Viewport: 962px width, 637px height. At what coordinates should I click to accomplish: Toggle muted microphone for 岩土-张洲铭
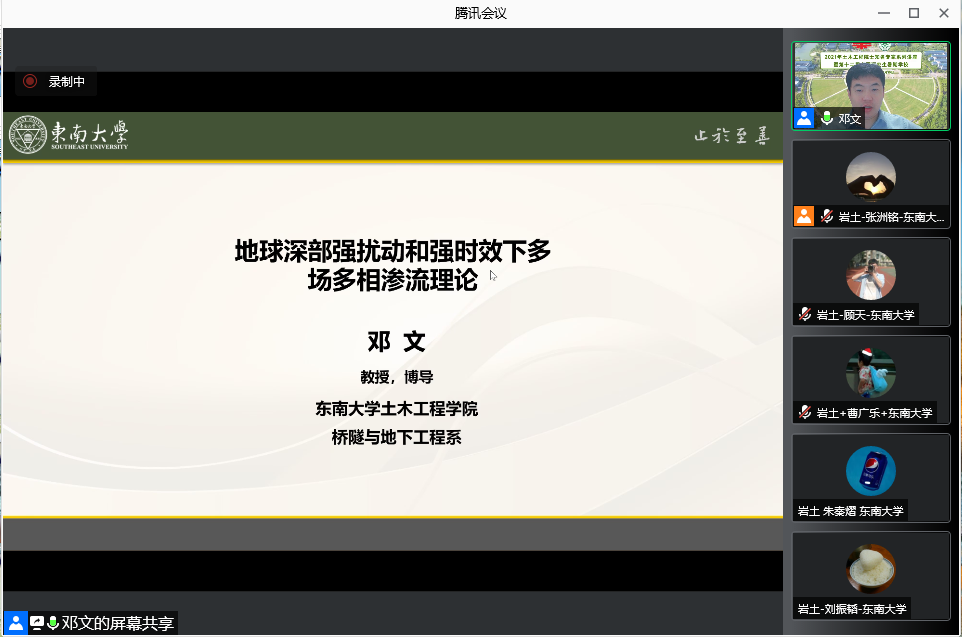[827, 216]
